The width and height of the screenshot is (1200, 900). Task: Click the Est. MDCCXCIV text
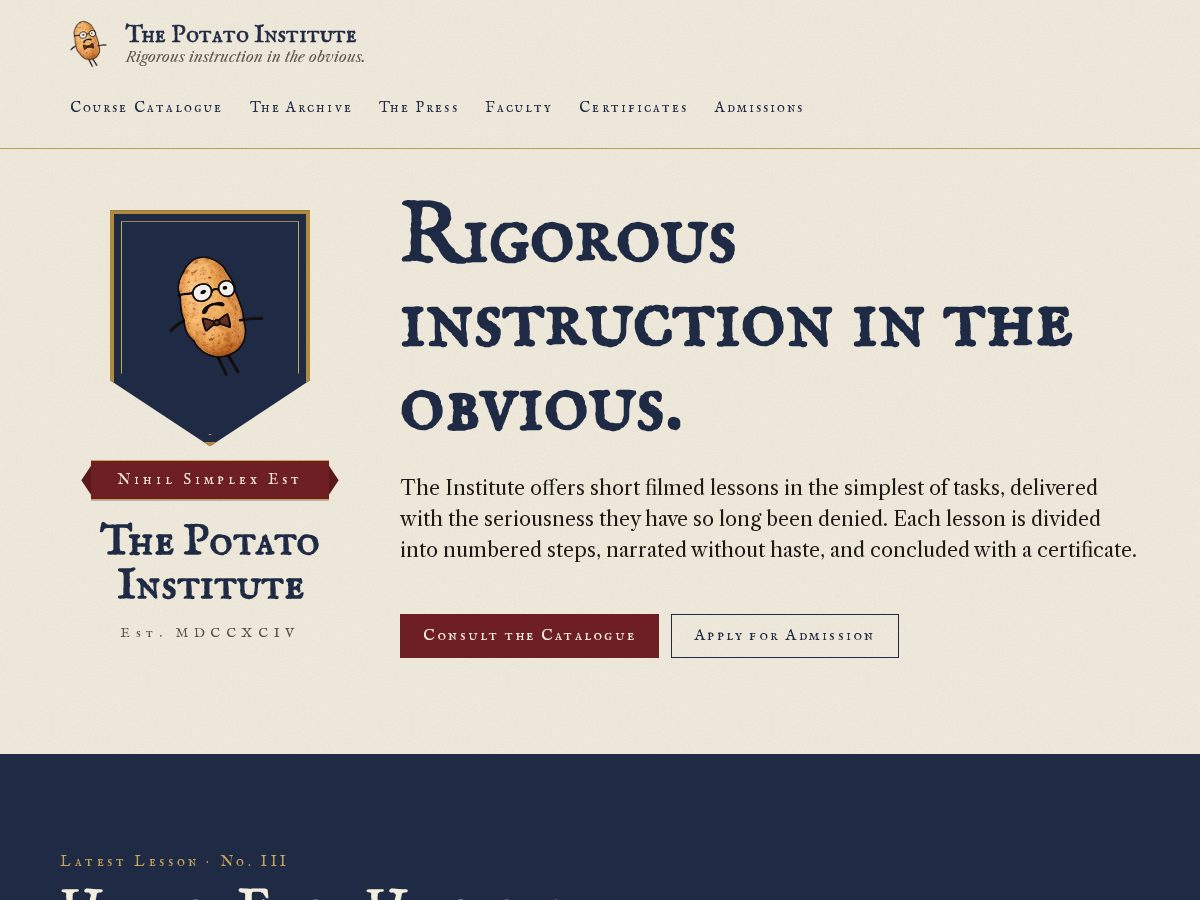tap(210, 633)
